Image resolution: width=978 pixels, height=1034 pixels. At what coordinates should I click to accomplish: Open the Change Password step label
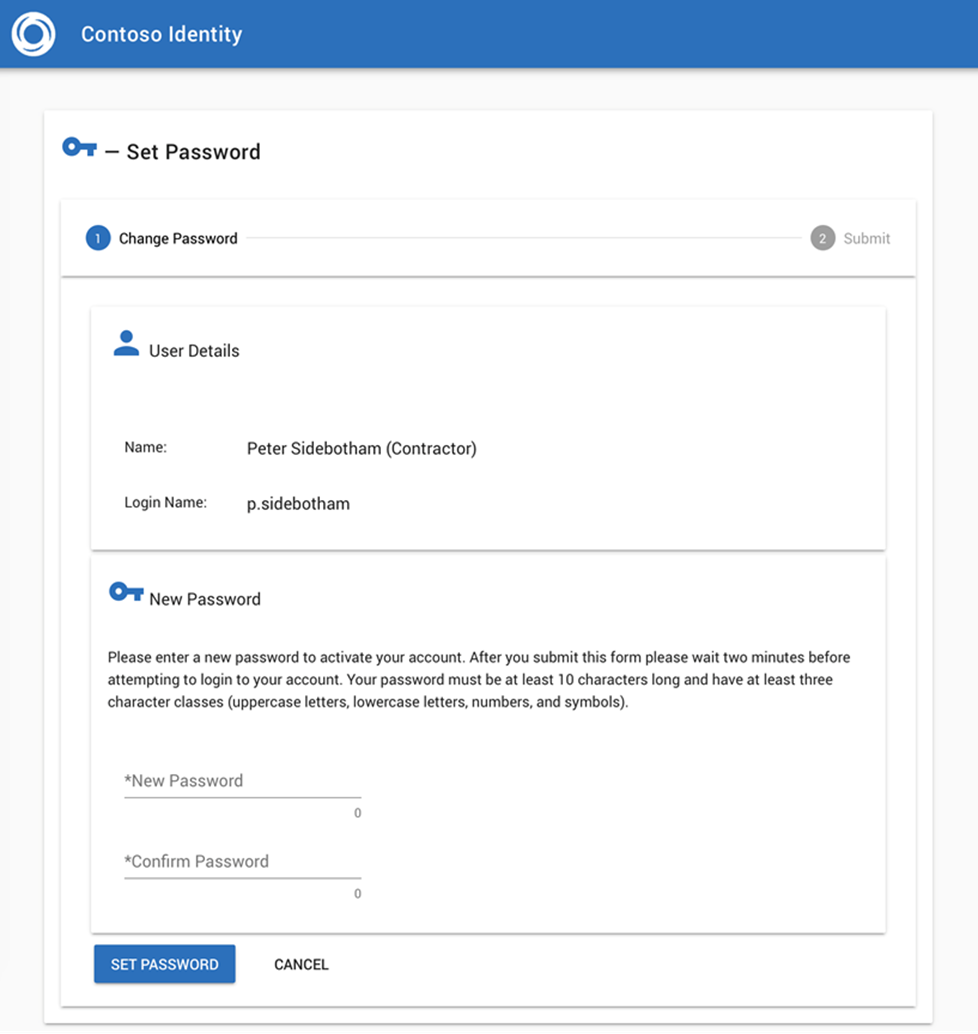pos(178,239)
